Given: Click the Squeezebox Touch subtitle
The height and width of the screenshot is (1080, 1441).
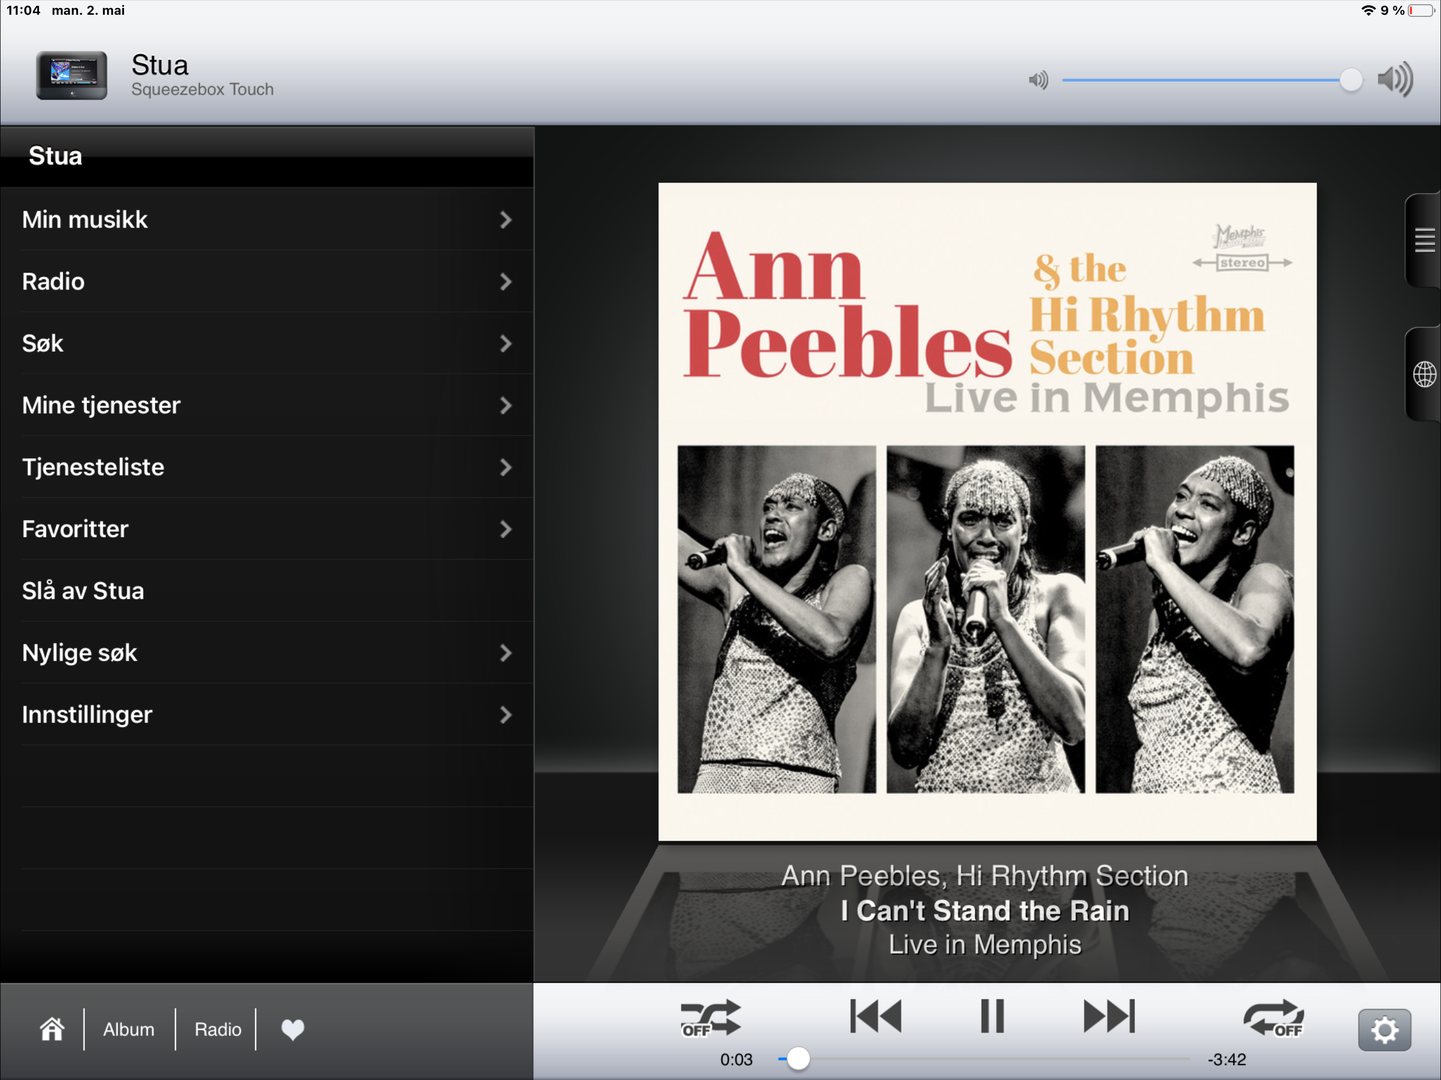Looking at the screenshot, I should (x=202, y=89).
